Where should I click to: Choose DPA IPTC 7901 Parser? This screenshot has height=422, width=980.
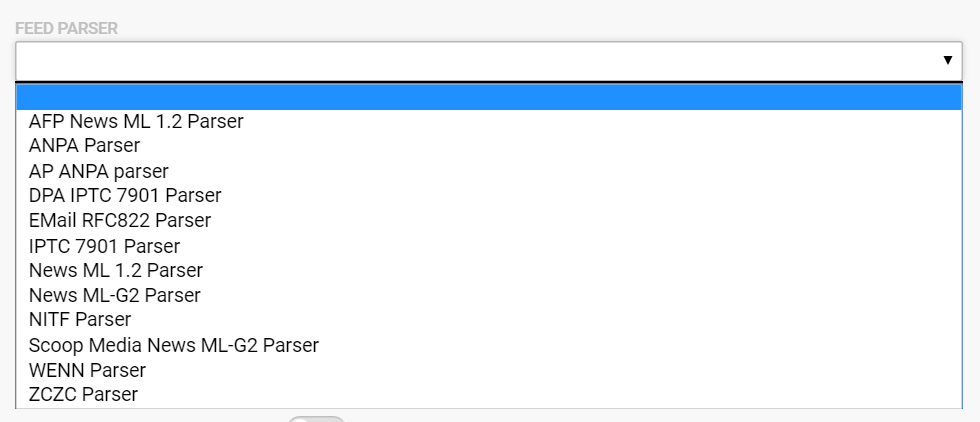pyautogui.click(x=125, y=195)
